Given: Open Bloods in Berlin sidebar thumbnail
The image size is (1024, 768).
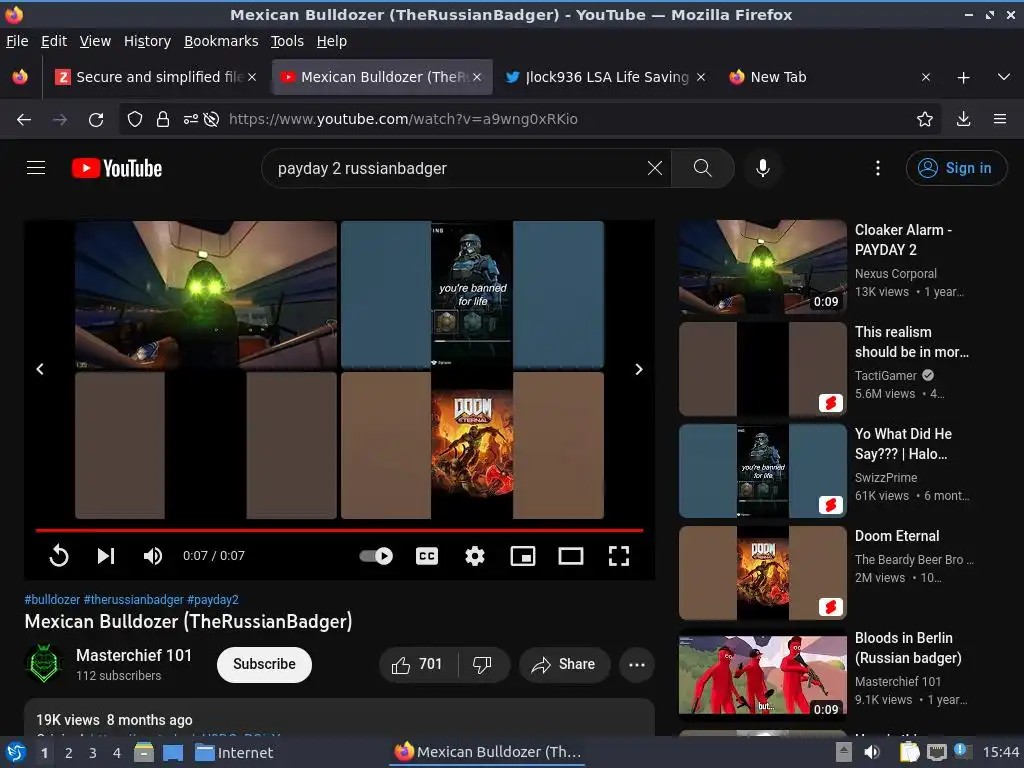Looking at the screenshot, I should click(763, 675).
